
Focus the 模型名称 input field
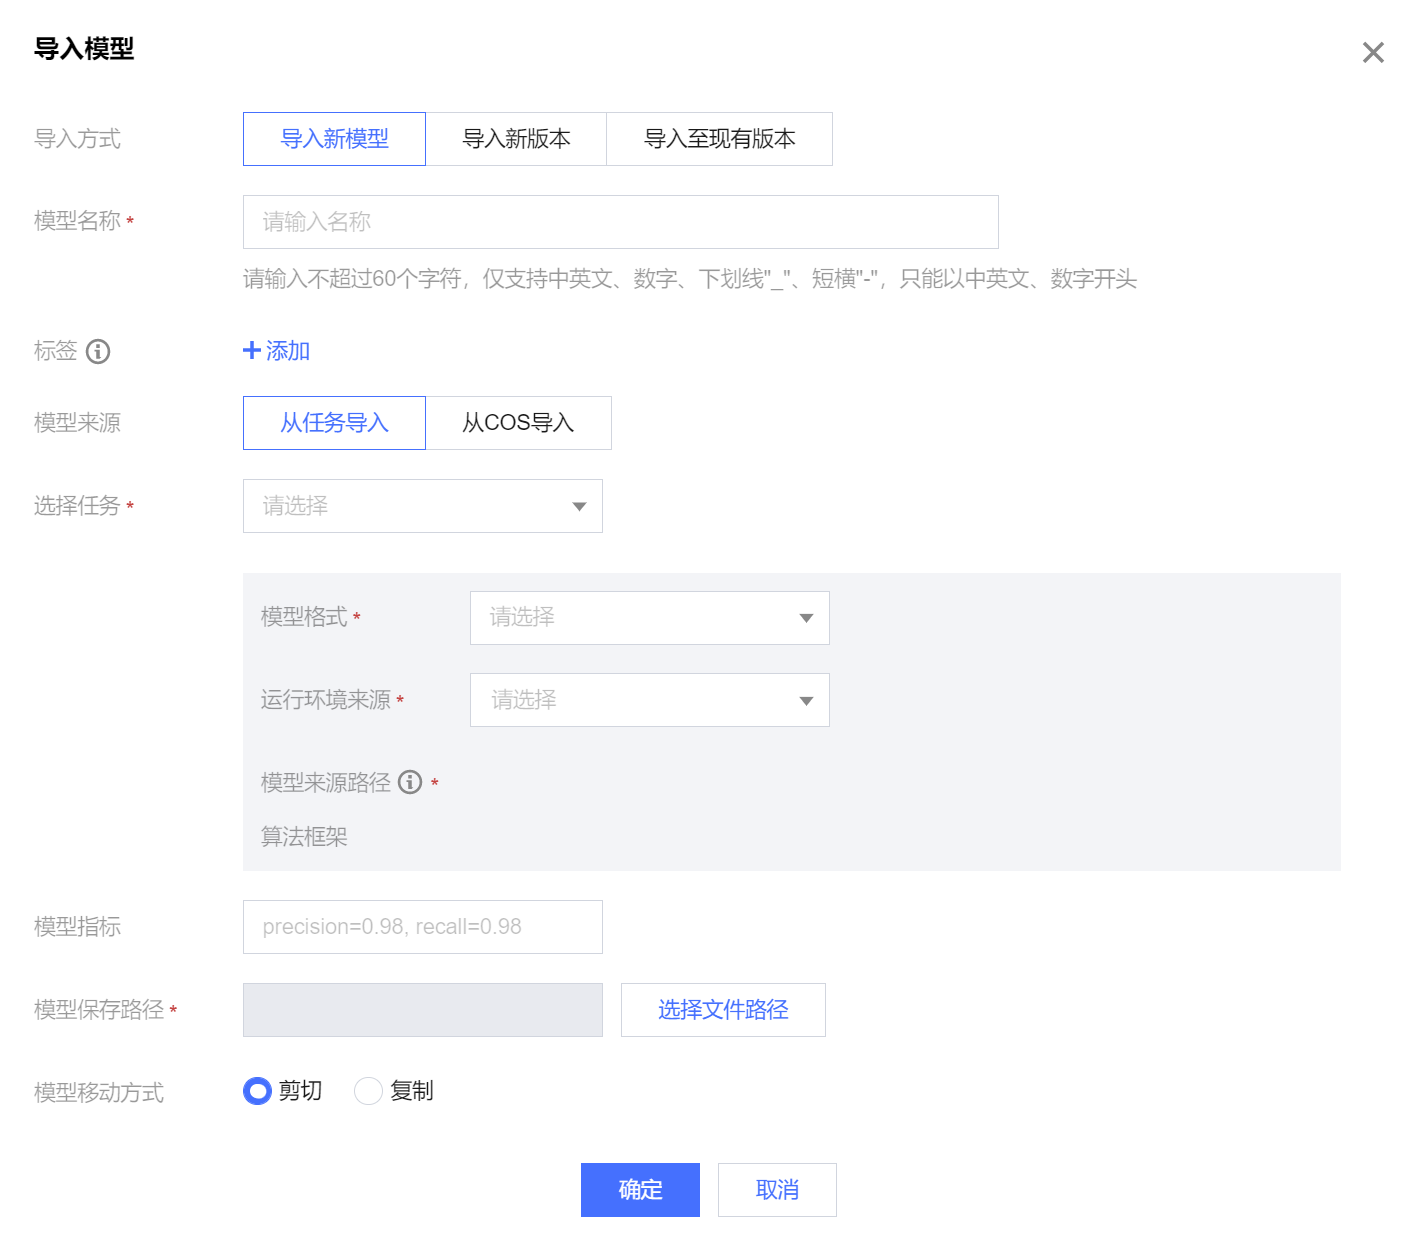[620, 222]
